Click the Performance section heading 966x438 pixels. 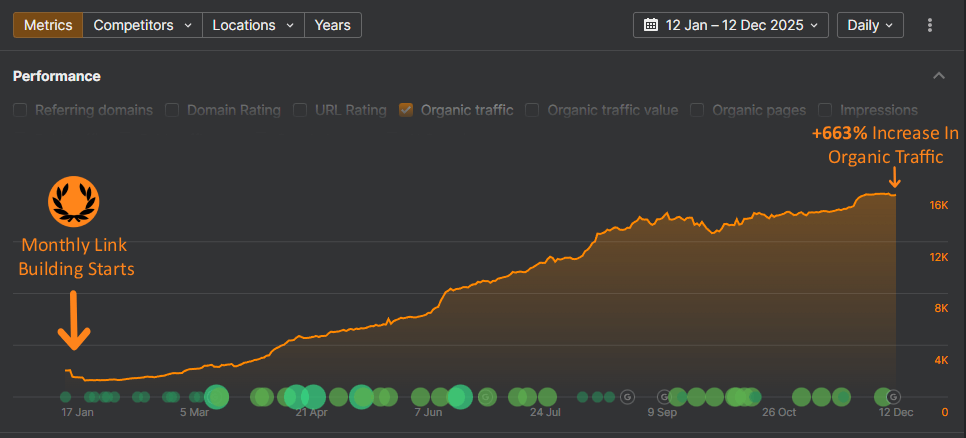click(x=56, y=76)
